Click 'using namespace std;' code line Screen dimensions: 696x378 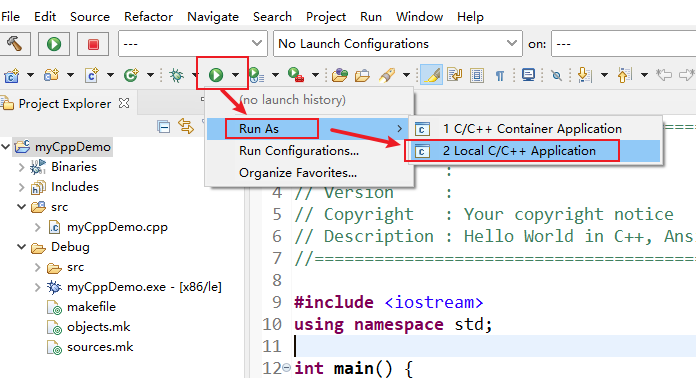393,324
